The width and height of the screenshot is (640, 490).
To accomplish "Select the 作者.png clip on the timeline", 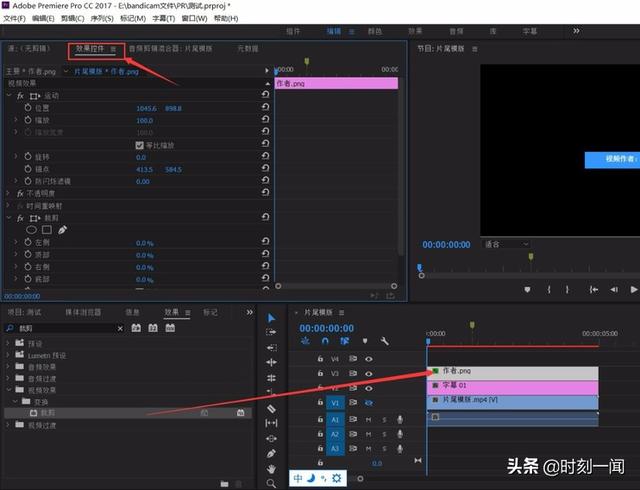I will tap(512, 372).
